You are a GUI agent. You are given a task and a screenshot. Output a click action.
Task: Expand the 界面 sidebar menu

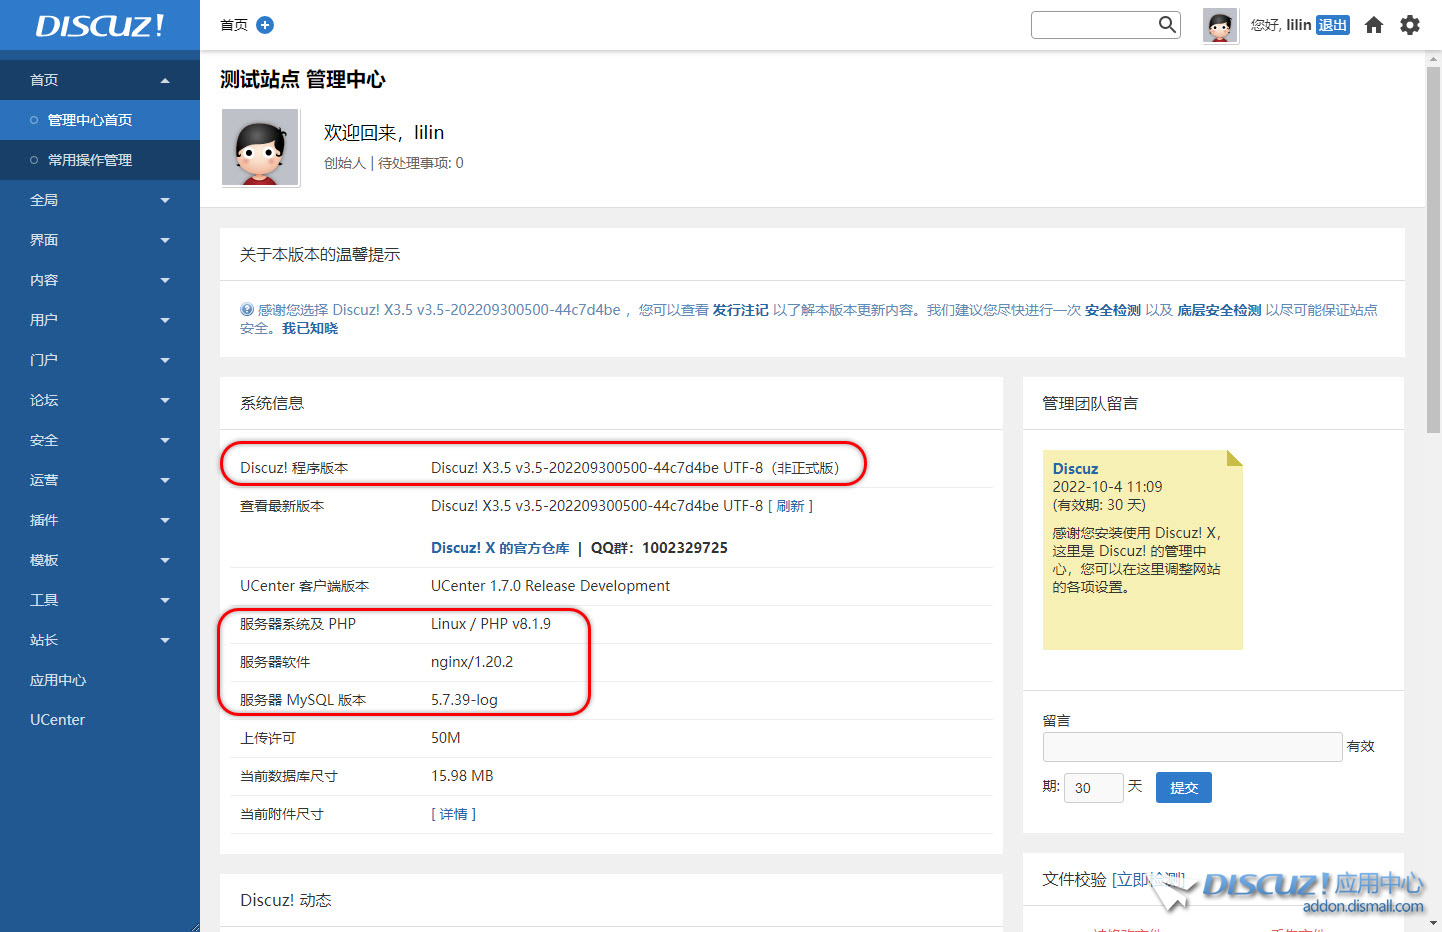[x=100, y=240]
